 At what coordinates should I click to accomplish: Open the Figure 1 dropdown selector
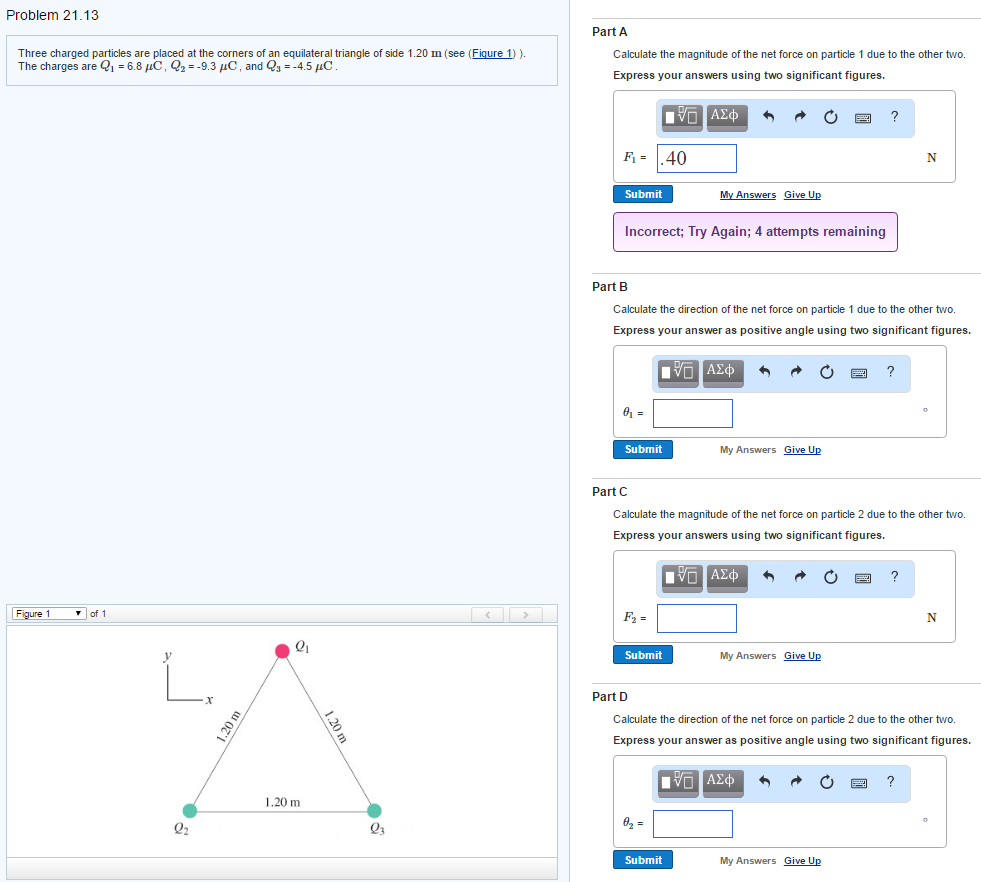pos(47,613)
